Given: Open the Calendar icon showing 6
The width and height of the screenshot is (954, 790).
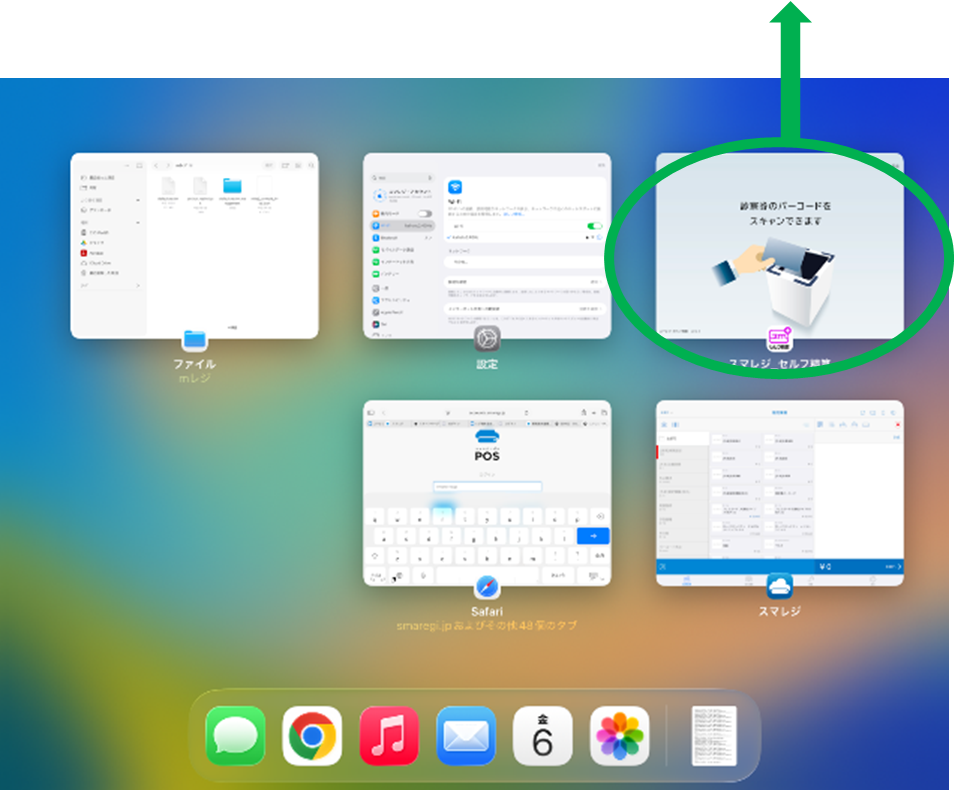Looking at the screenshot, I should click(543, 736).
